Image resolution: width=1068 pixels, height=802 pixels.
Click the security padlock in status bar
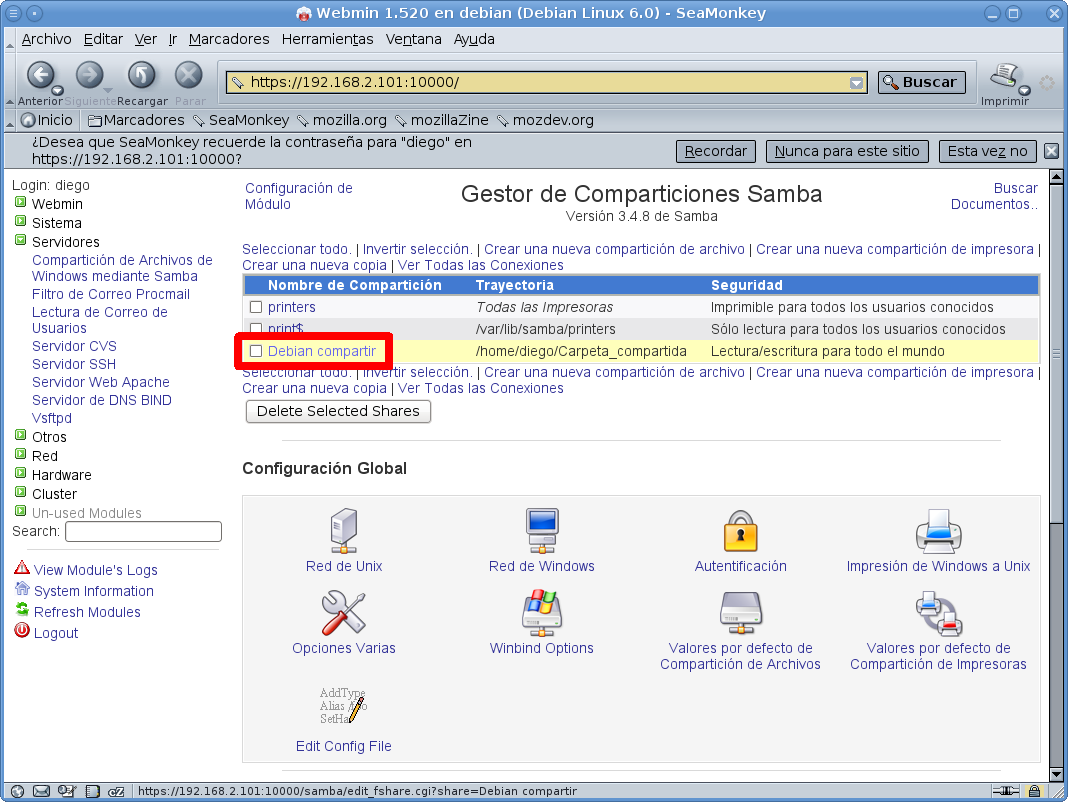[x=1034, y=791]
